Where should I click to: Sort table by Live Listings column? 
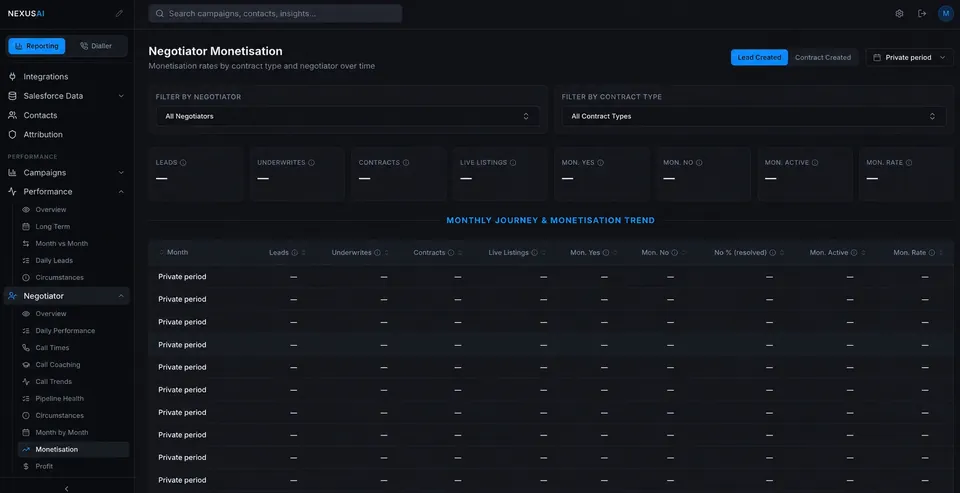517,253
